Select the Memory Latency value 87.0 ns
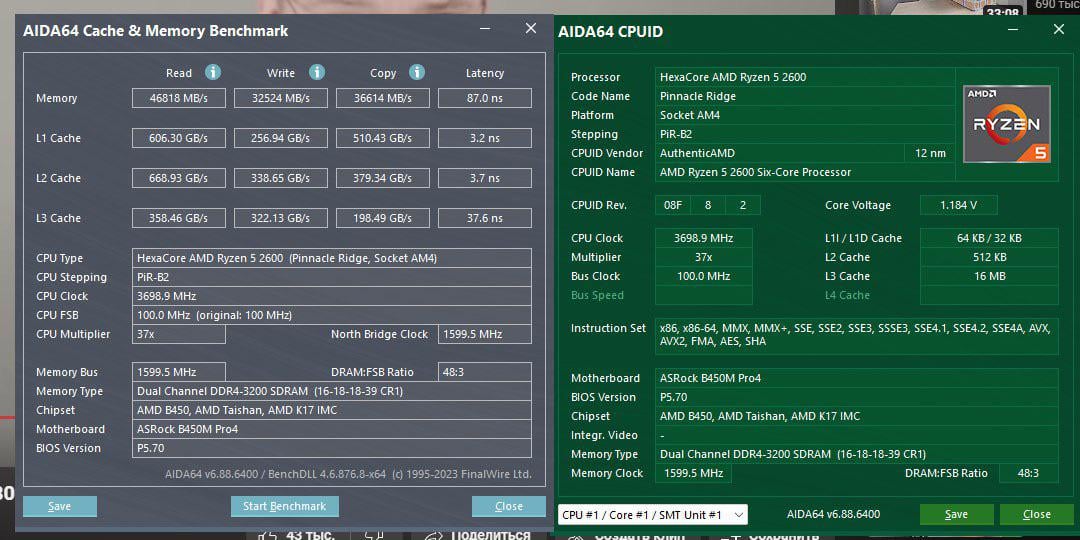 point(484,98)
